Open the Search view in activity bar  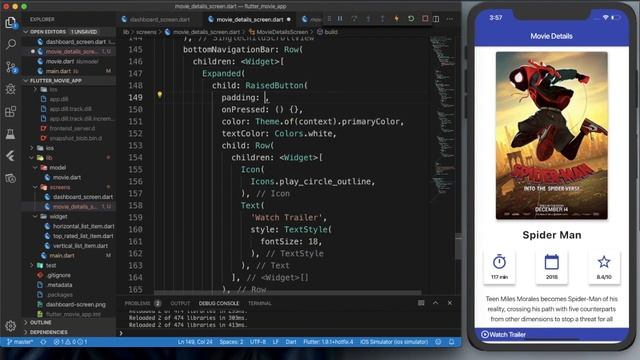coord(11,44)
